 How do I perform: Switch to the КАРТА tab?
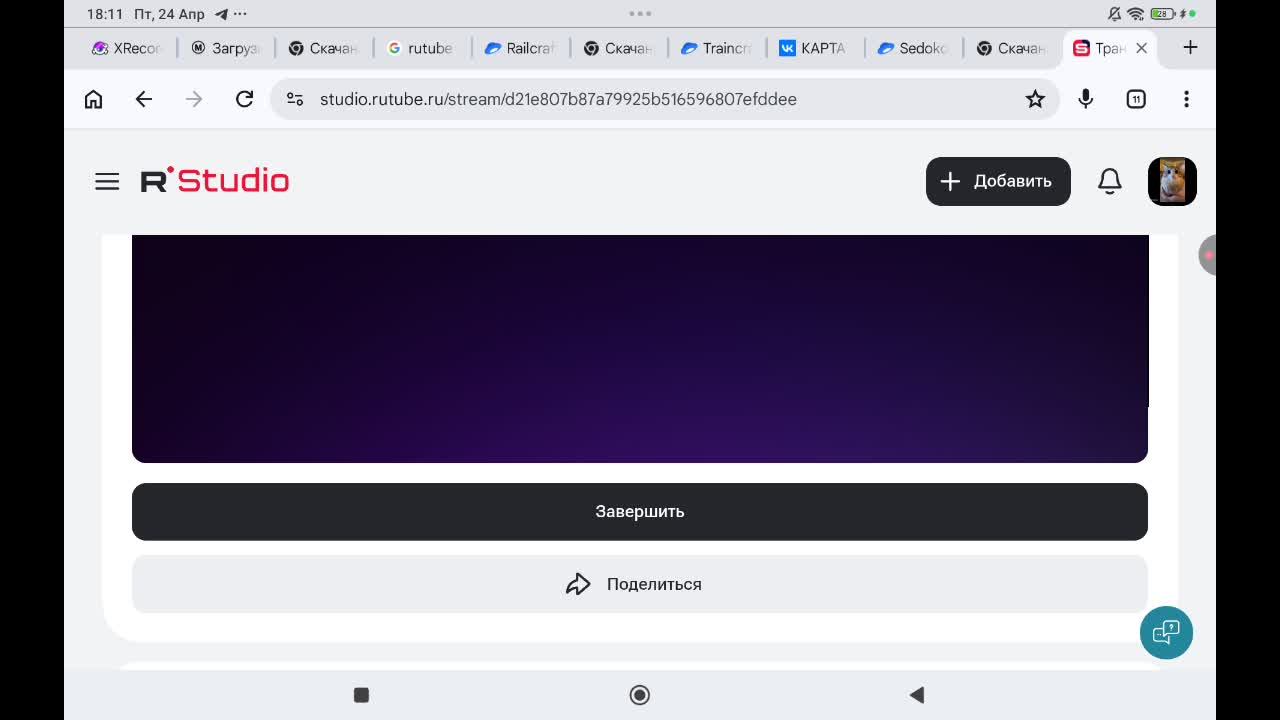point(813,48)
